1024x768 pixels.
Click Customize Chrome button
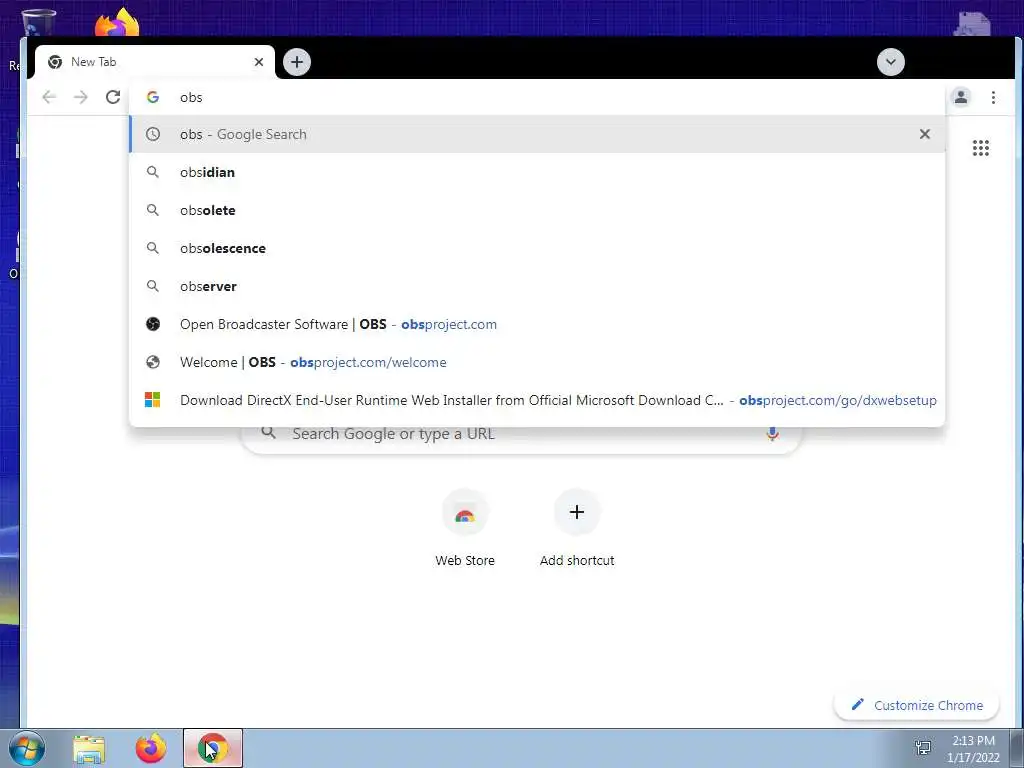[x=917, y=705]
